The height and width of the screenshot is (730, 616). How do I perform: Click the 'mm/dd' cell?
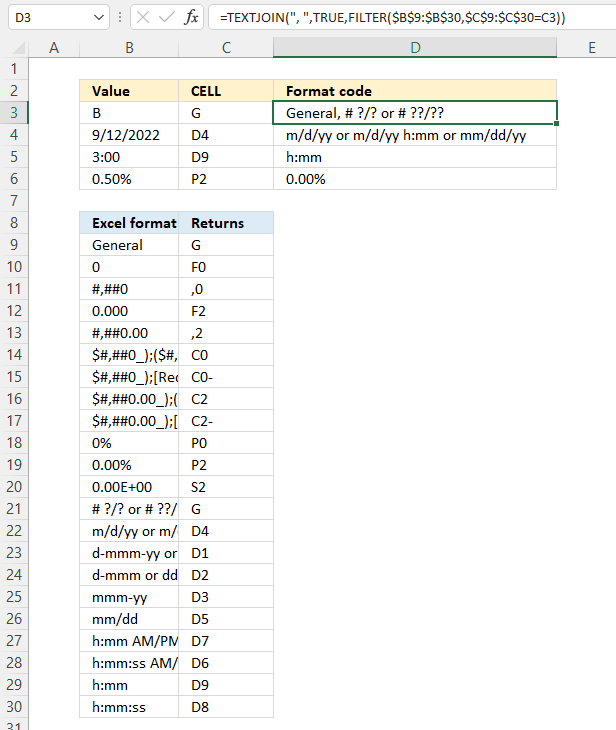[129, 619]
